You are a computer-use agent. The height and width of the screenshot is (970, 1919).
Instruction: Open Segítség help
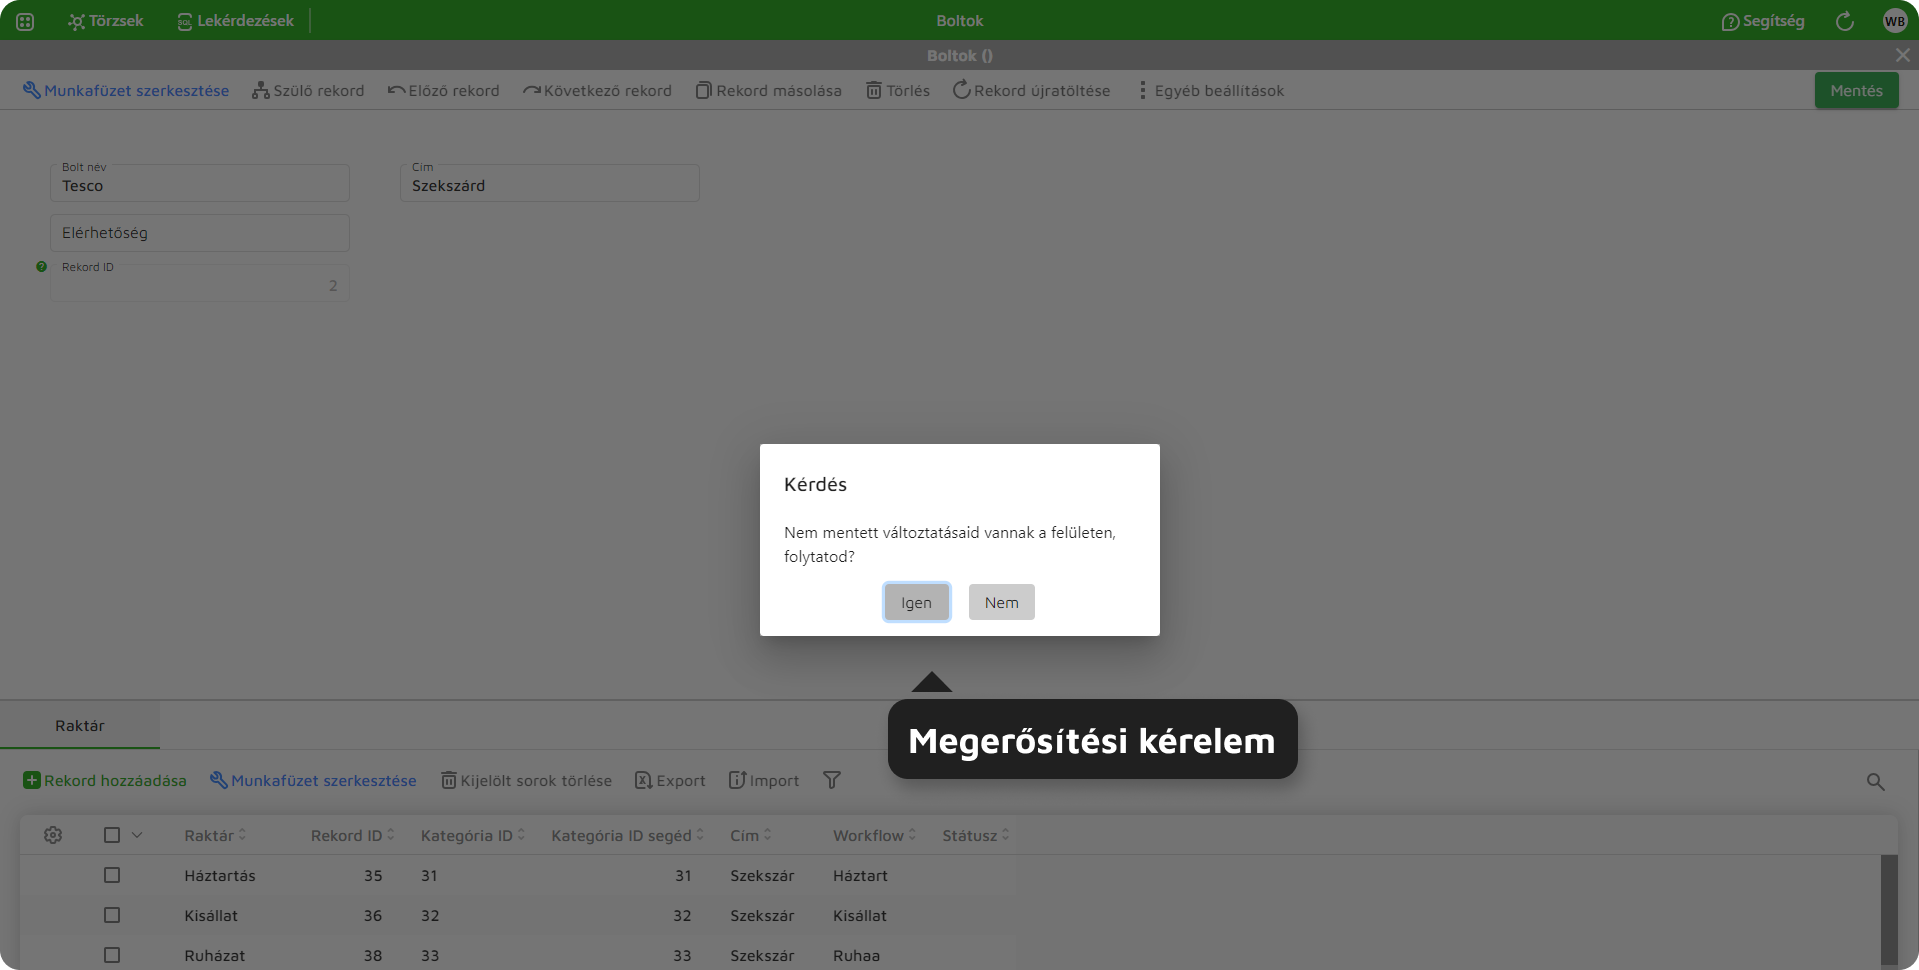1762,21
